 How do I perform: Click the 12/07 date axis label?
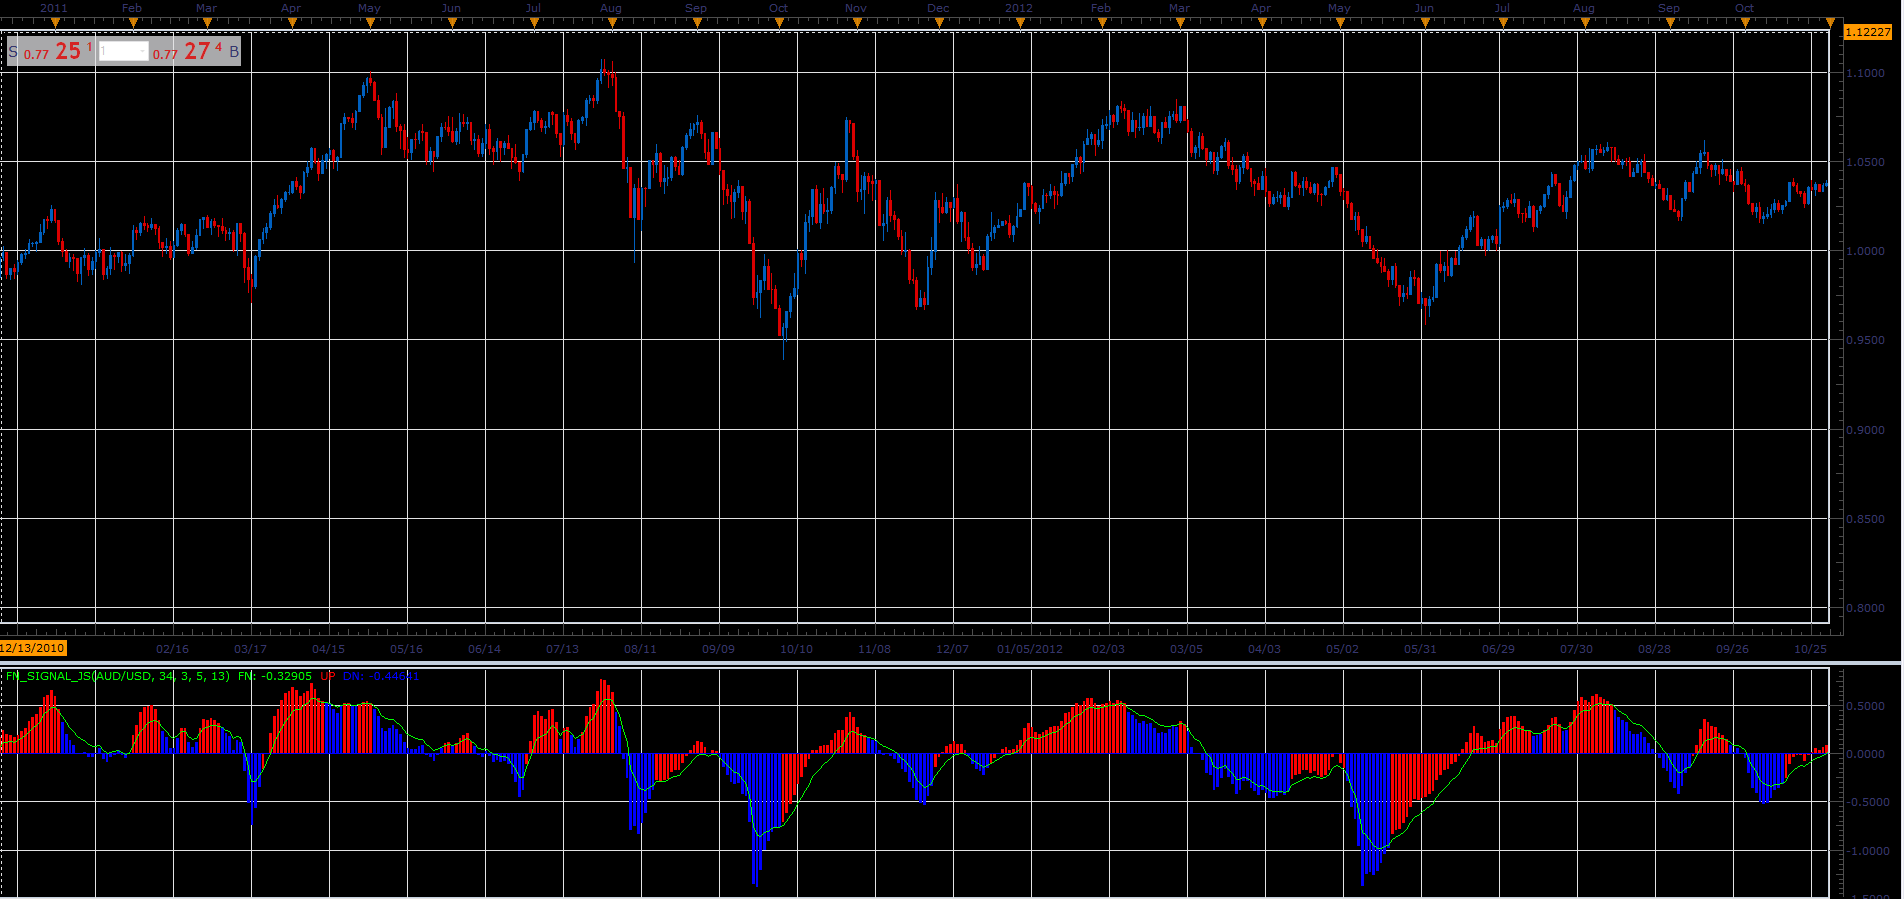coord(952,649)
